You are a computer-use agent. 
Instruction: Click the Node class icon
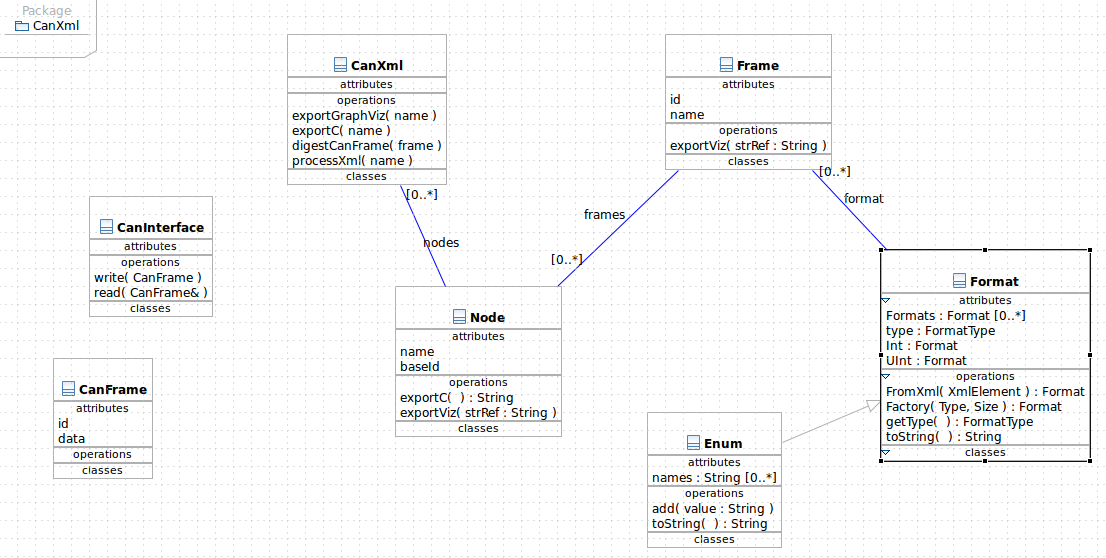pos(460,317)
